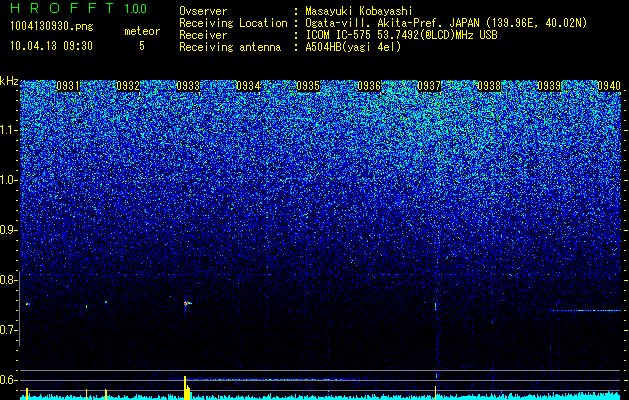Select antenna value A504HB(yagi 4el)
Viewport: 629px width, 400px height.
353,47
